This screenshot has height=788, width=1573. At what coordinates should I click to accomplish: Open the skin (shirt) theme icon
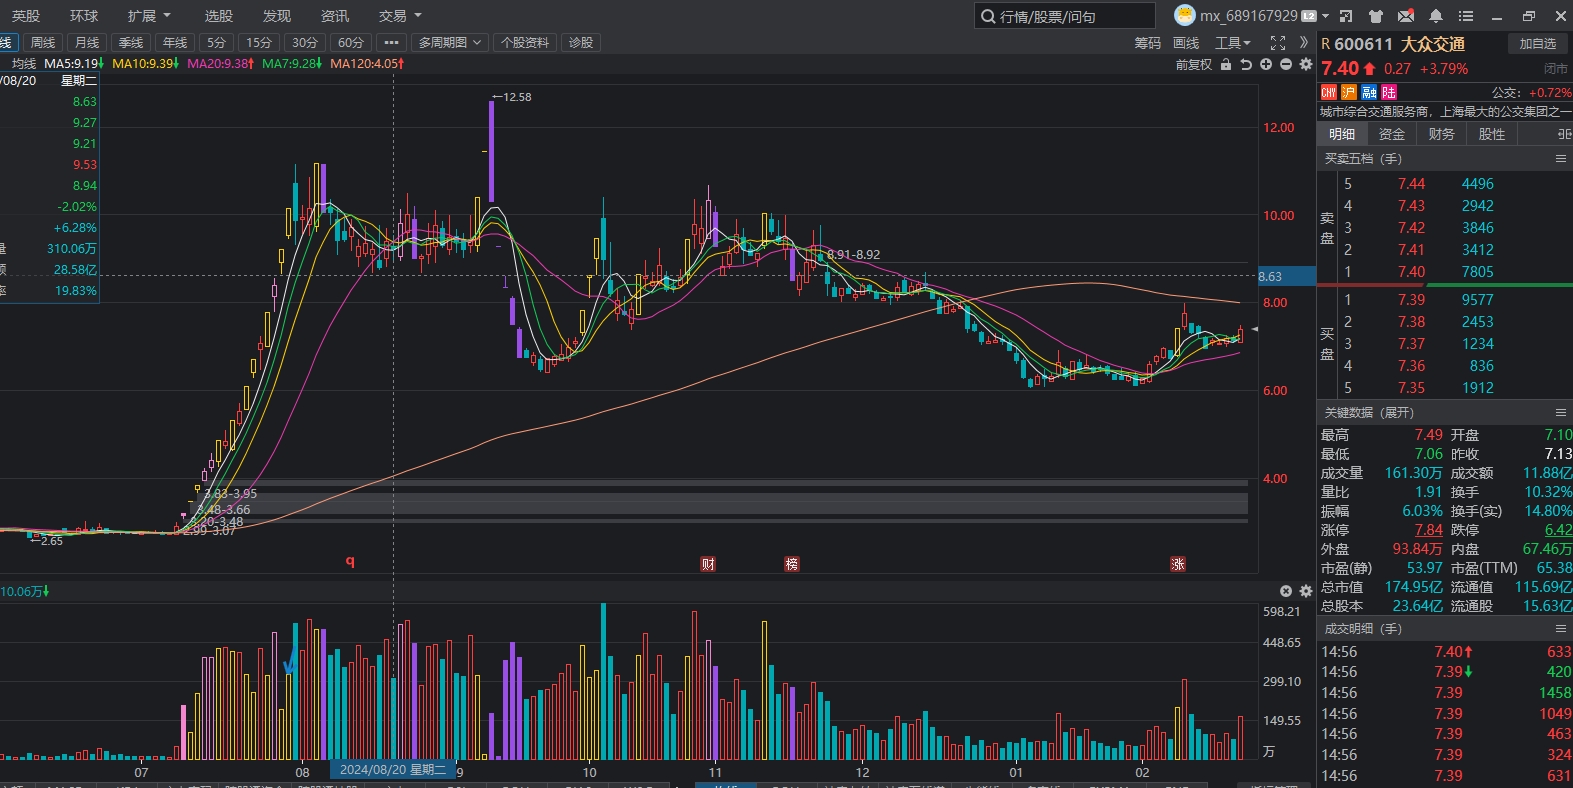point(1376,16)
